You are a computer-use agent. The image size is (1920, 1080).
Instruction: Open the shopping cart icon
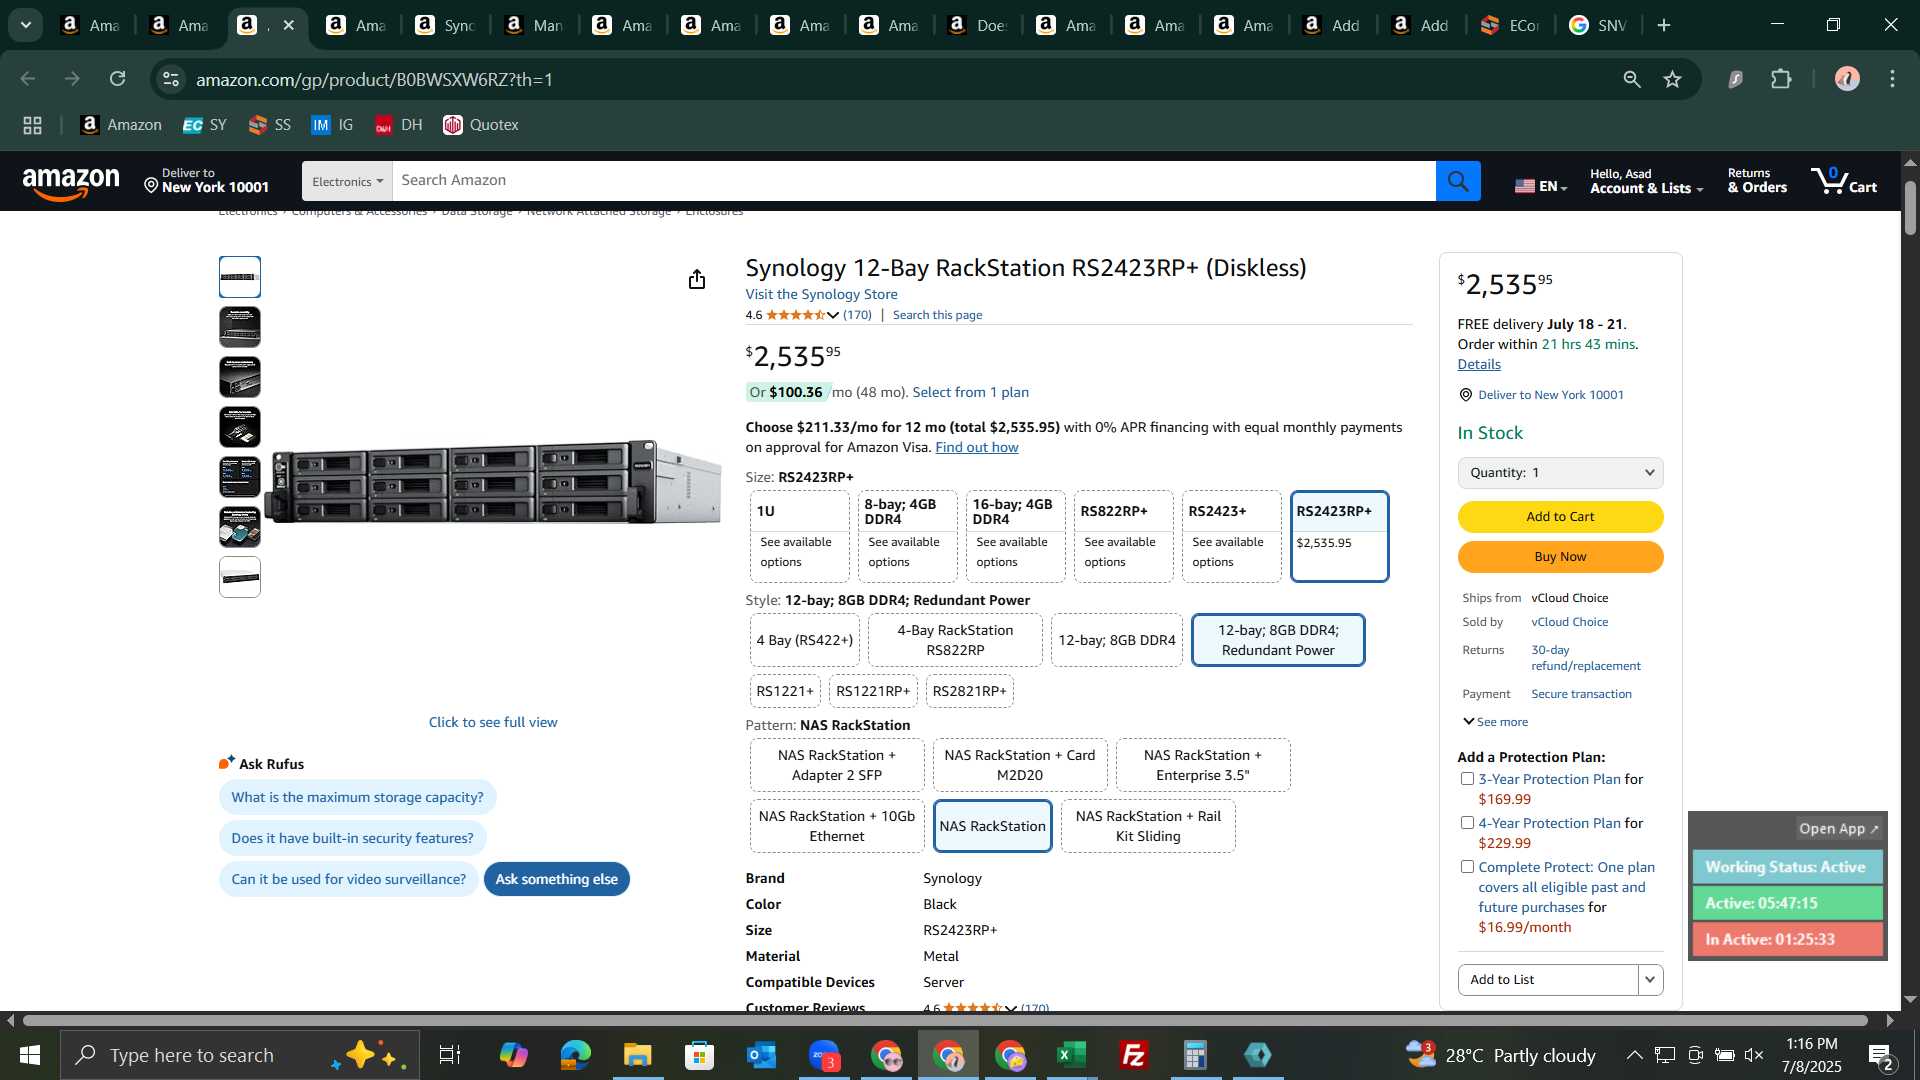1844,181
